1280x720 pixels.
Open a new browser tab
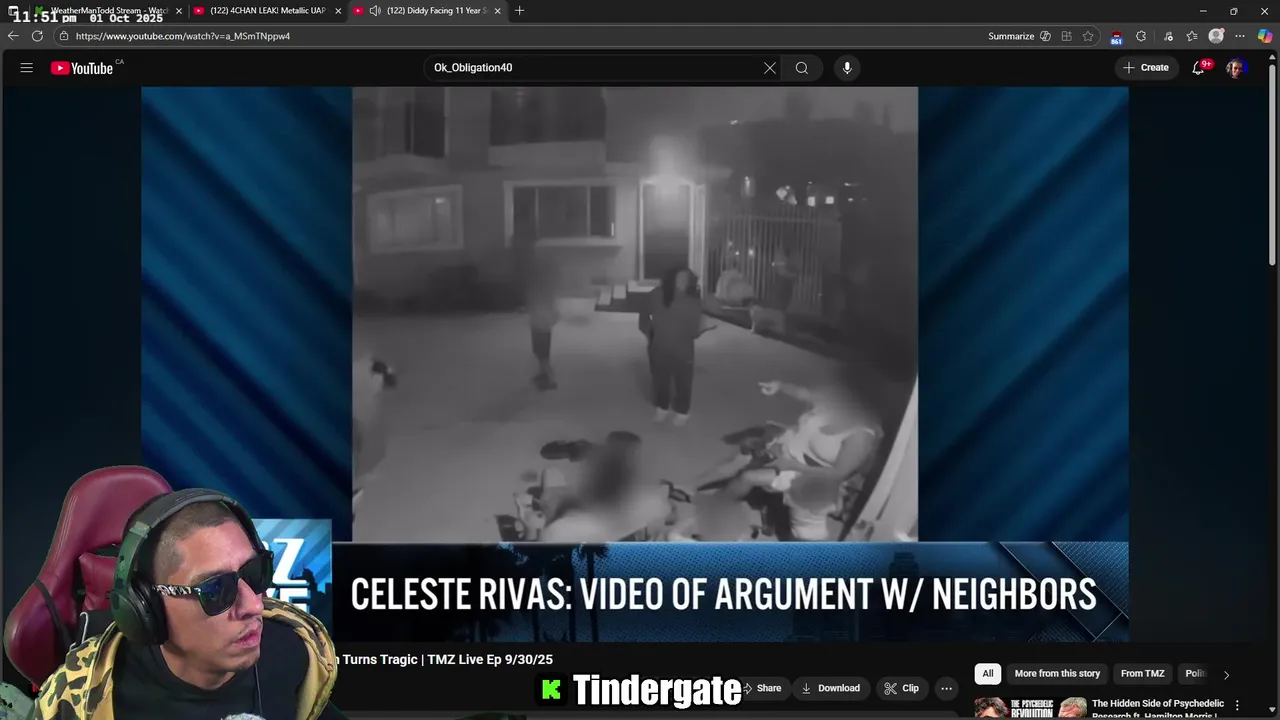tap(519, 11)
